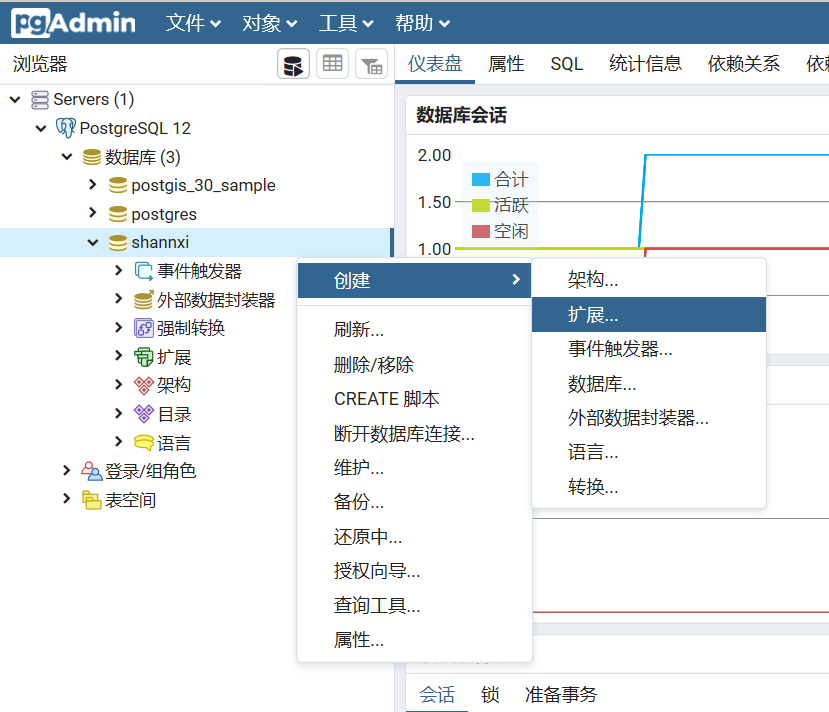Screen dimensions: 829x712
Task: Expand the 语言 tree node
Action: point(118,441)
